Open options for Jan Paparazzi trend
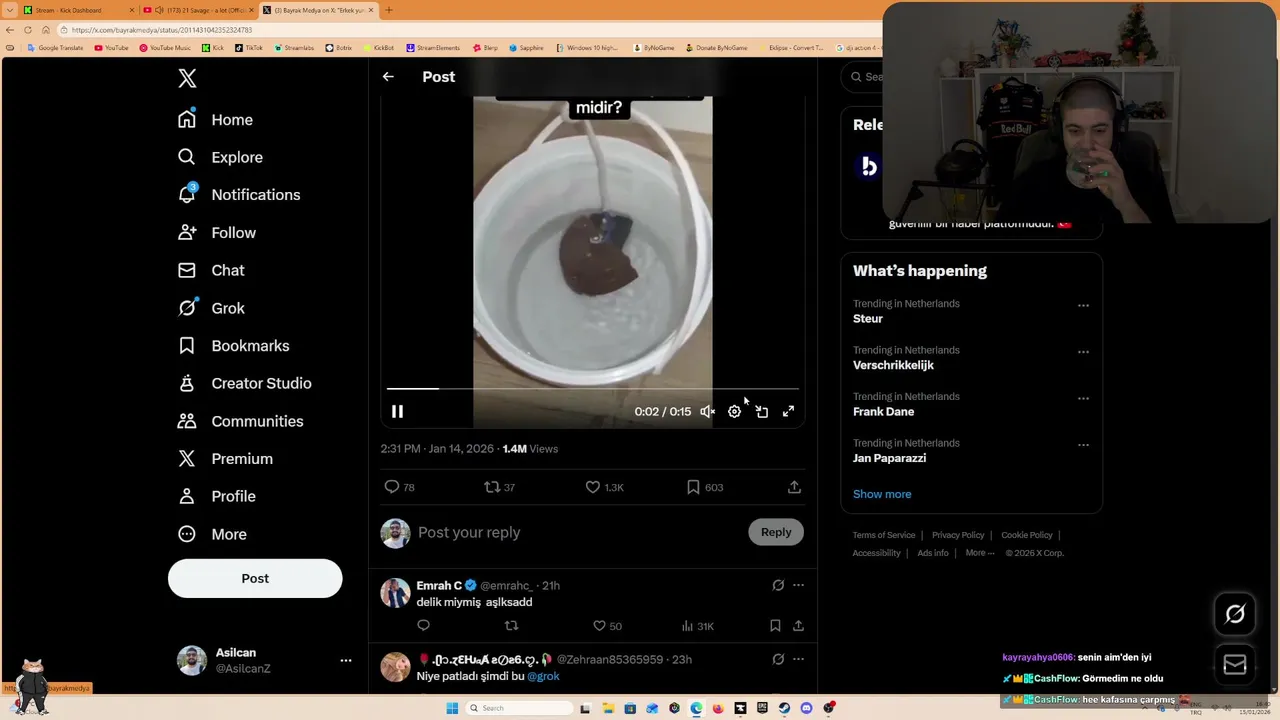 (1083, 445)
